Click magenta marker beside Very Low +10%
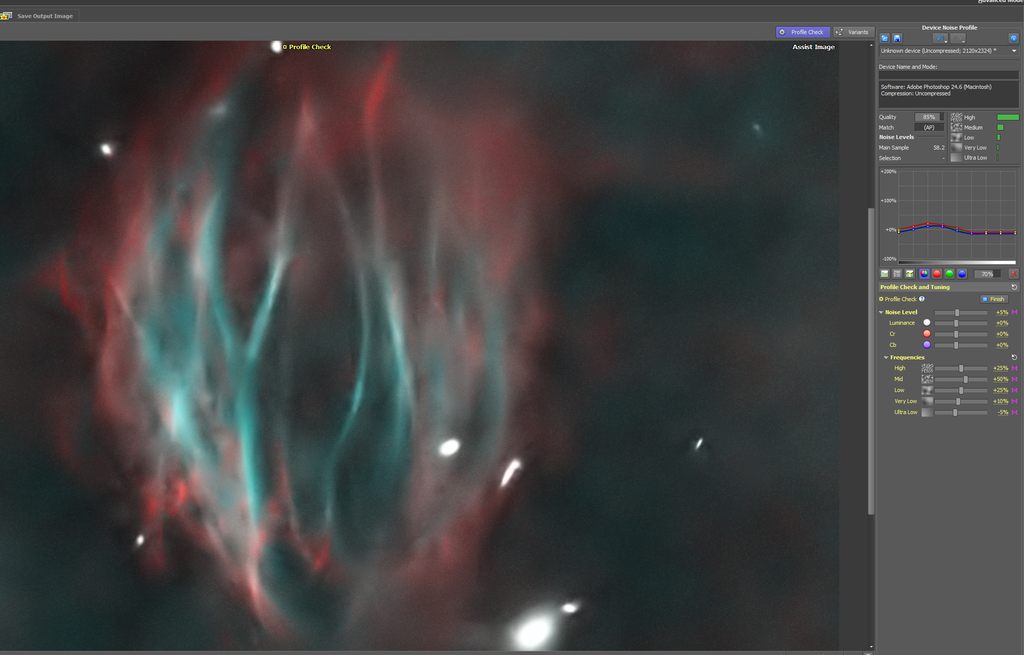This screenshot has height=655, width=1024. [x=1014, y=402]
